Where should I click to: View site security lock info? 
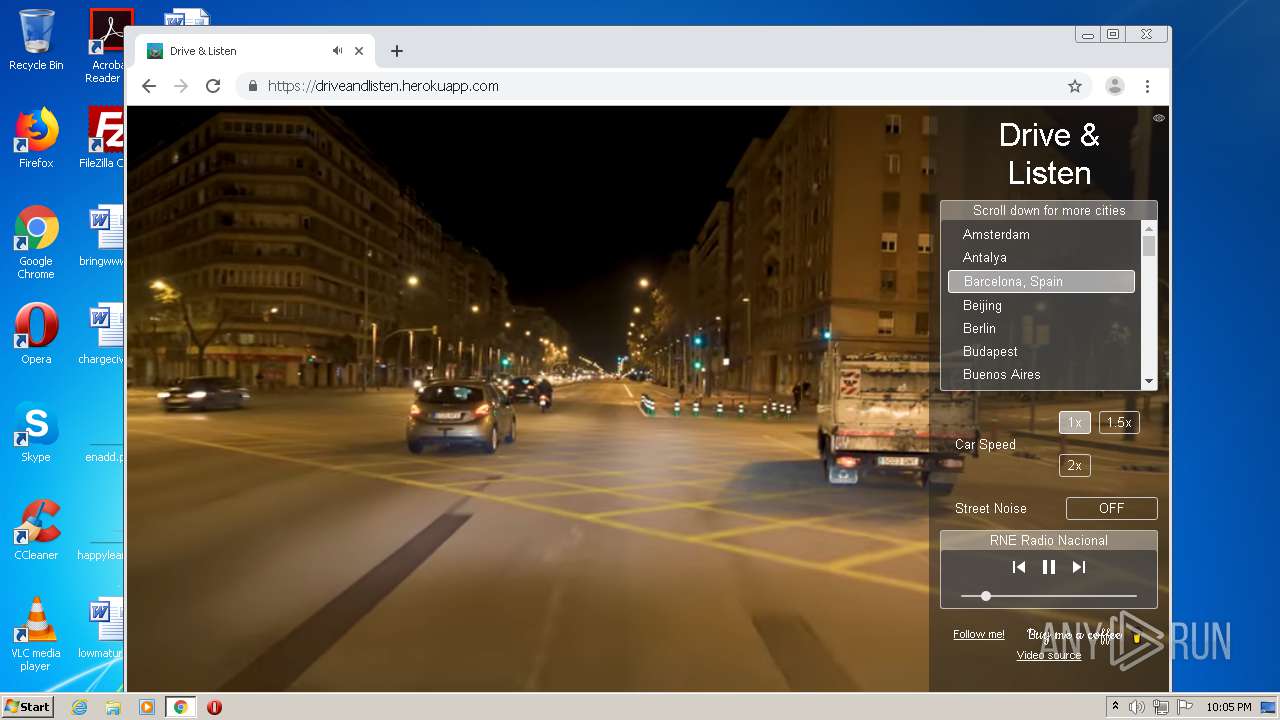click(253, 86)
